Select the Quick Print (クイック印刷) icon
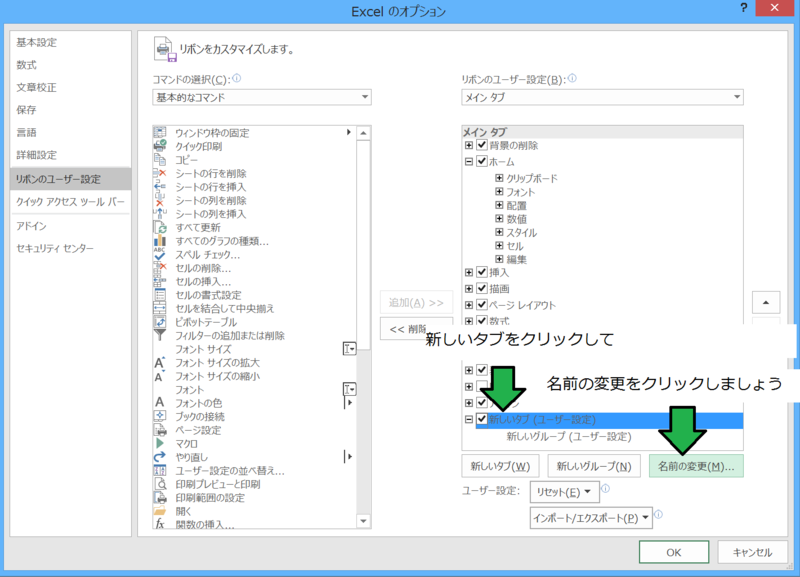 click(160, 146)
